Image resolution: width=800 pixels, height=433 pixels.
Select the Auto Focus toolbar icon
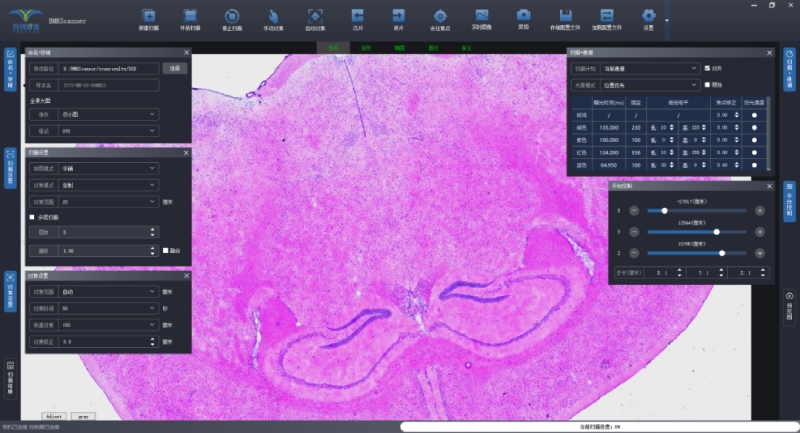316,17
